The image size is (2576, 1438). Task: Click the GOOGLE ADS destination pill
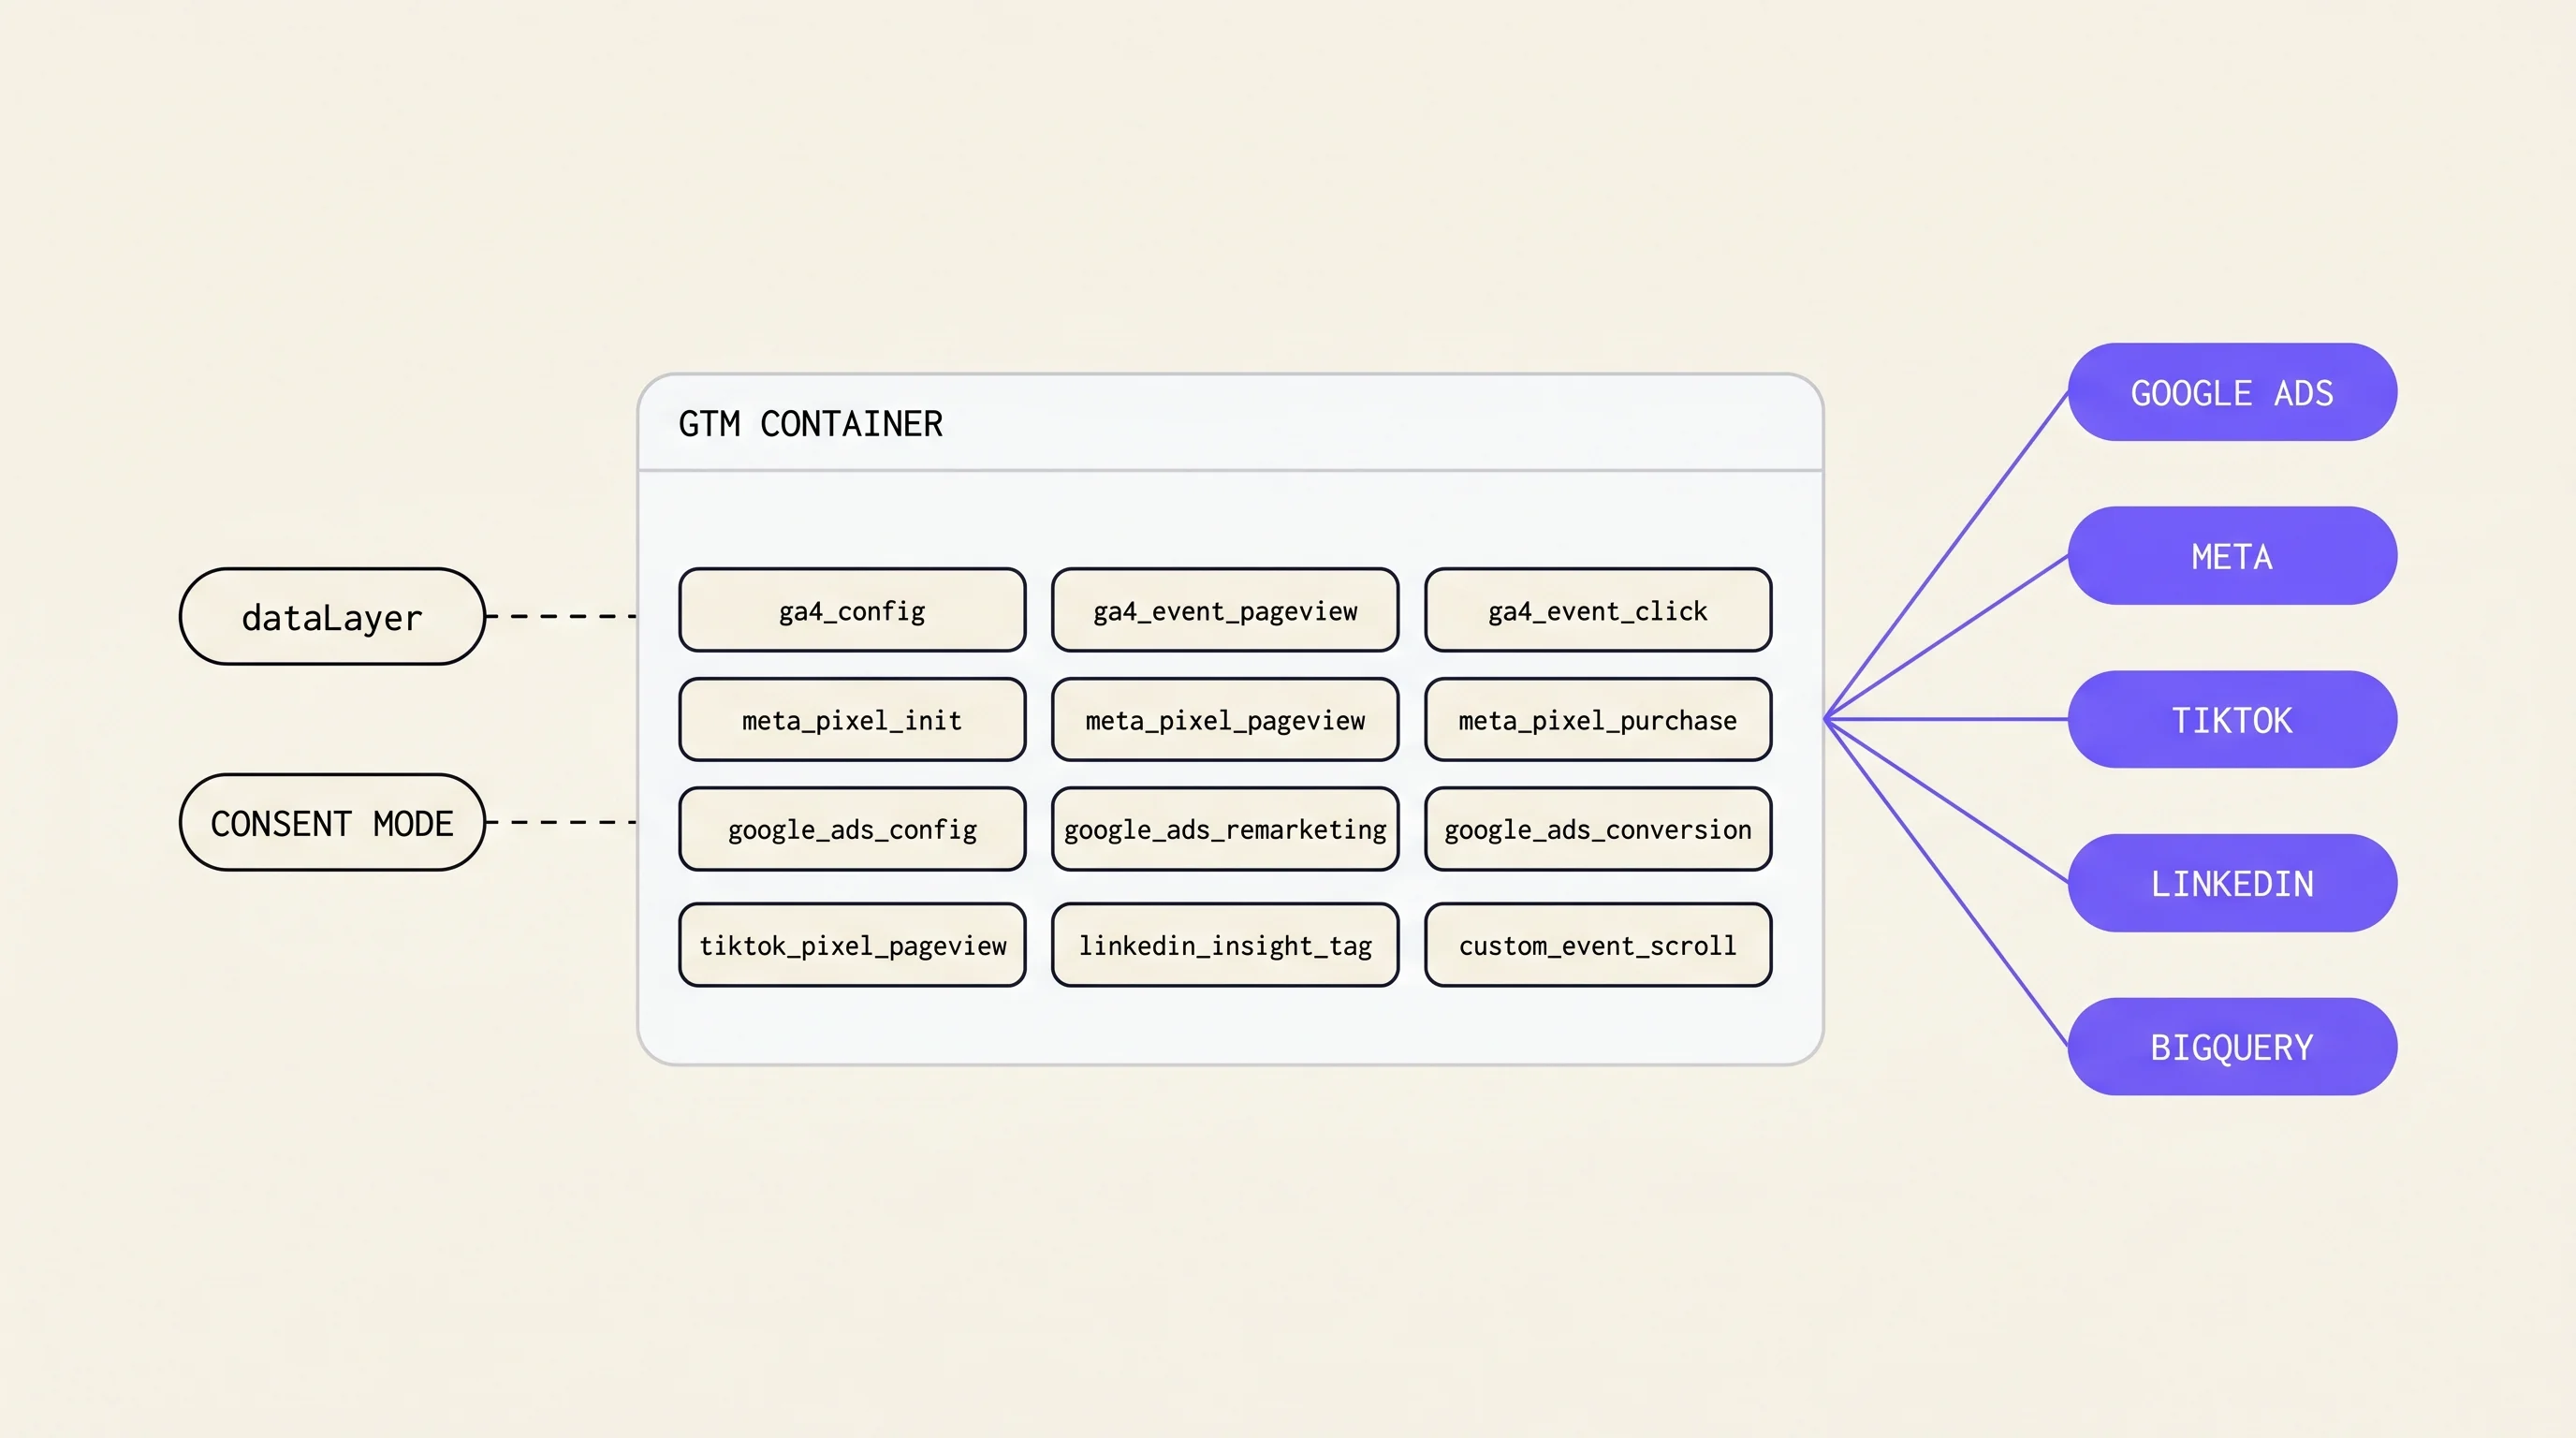2232,392
